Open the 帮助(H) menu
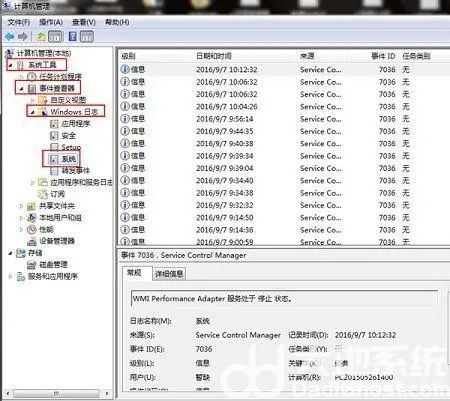Image resolution: width=450 pixels, height=401 pixels. (x=117, y=22)
